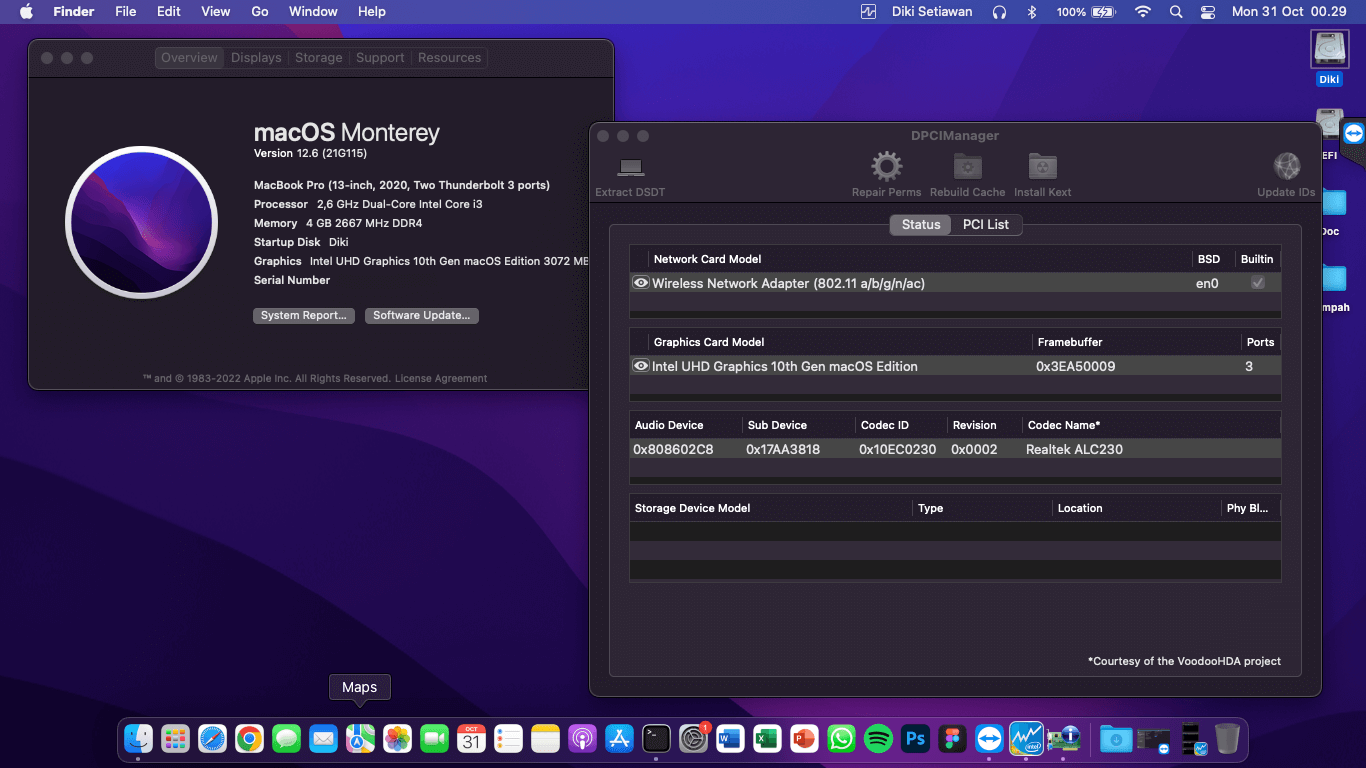Switch to PCI List tab in DPCIManager

(986, 225)
